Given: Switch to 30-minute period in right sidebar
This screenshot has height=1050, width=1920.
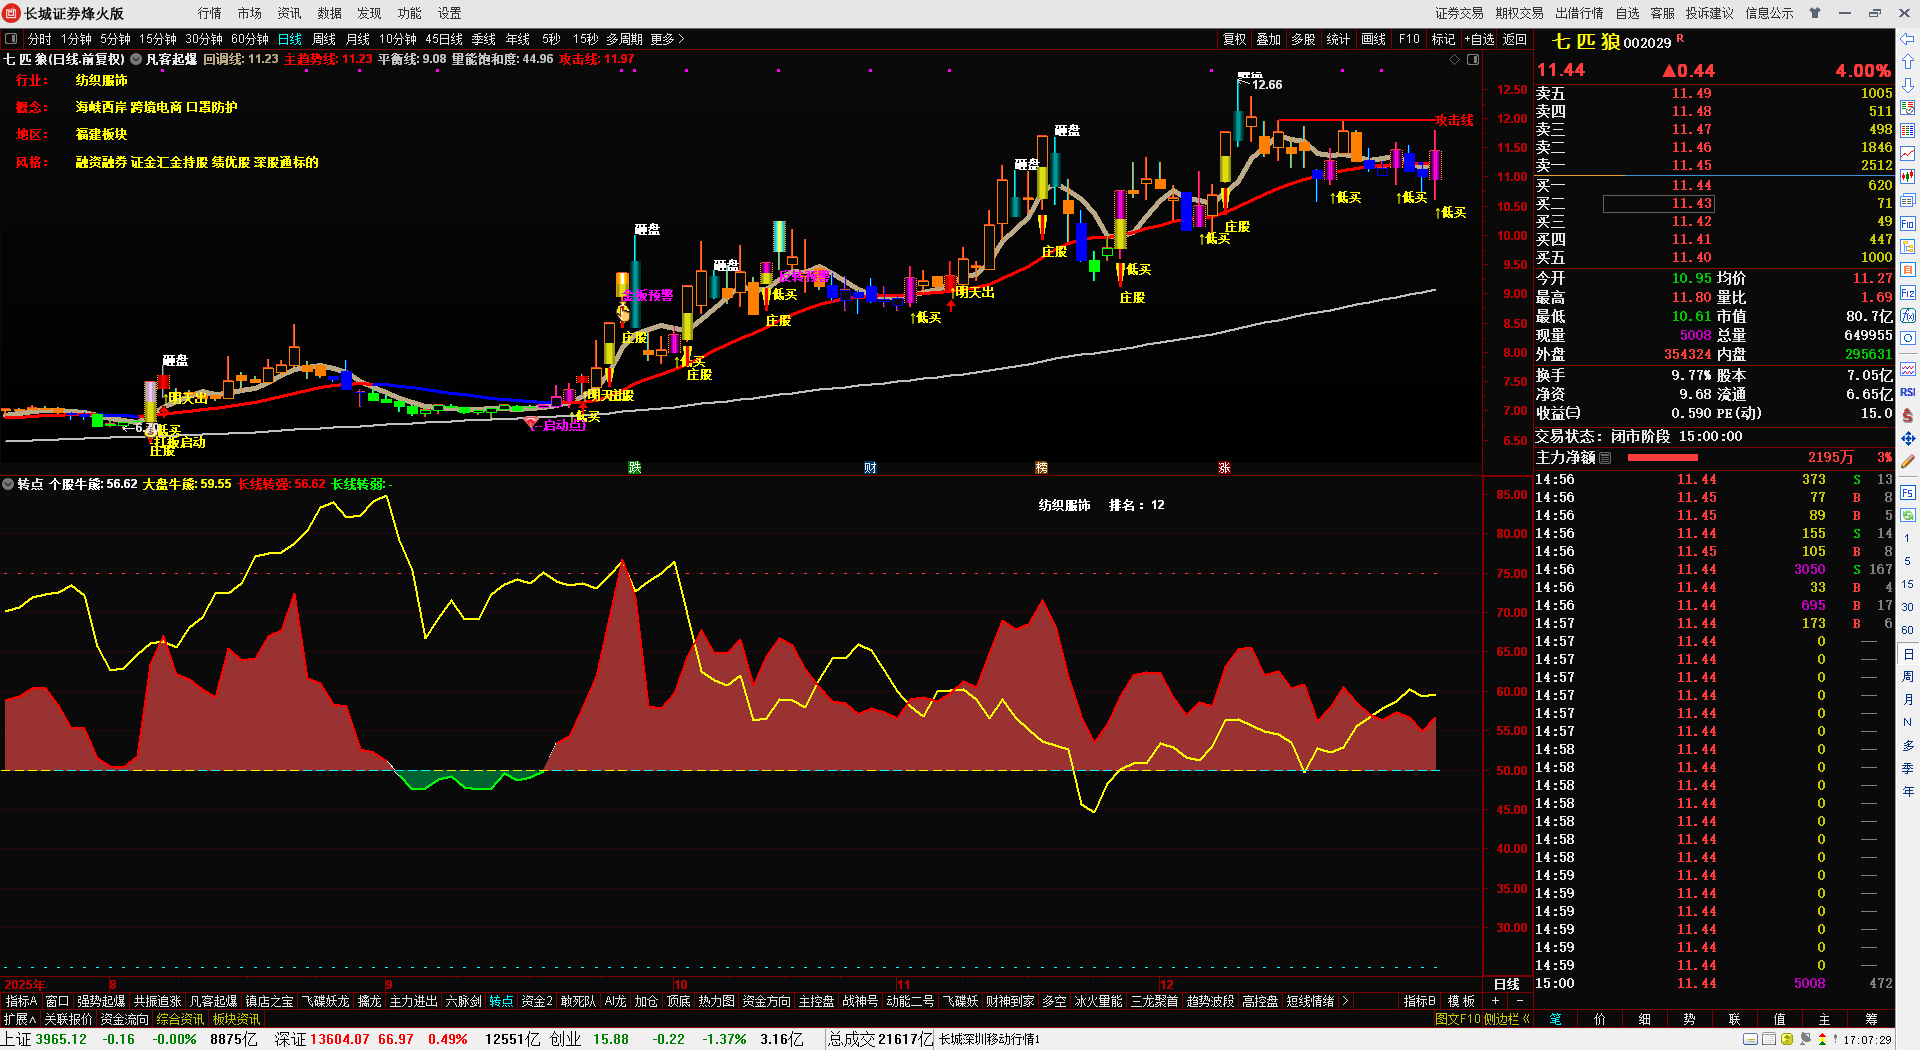Looking at the screenshot, I should [x=1908, y=607].
